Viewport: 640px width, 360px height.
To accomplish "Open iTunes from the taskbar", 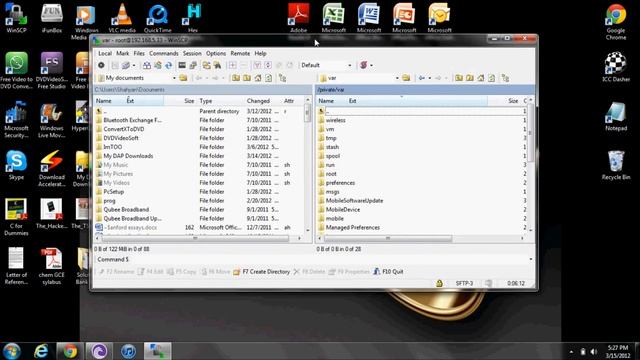I will pyautogui.click(x=128, y=351).
